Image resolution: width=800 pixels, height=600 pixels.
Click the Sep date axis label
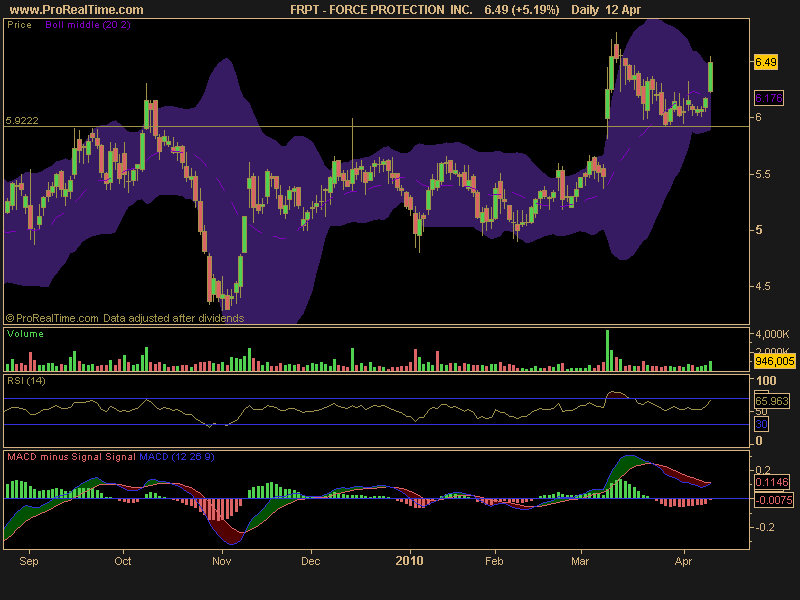(29, 561)
